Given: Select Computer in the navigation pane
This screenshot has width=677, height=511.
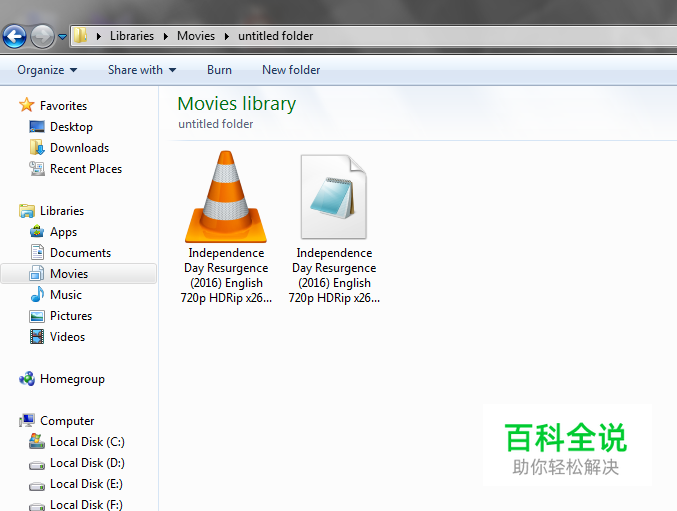Looking at the screenshot, I should tap(67, 421).
